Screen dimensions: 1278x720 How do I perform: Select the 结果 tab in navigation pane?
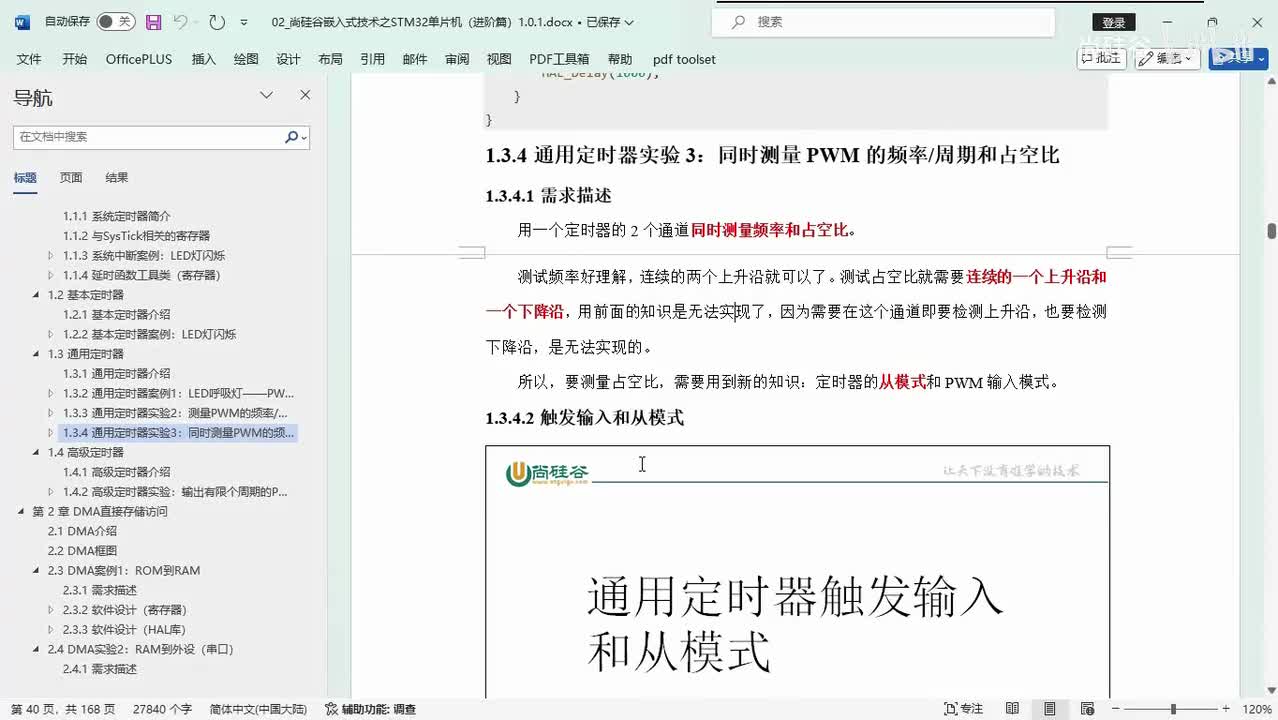click(117, 178)
